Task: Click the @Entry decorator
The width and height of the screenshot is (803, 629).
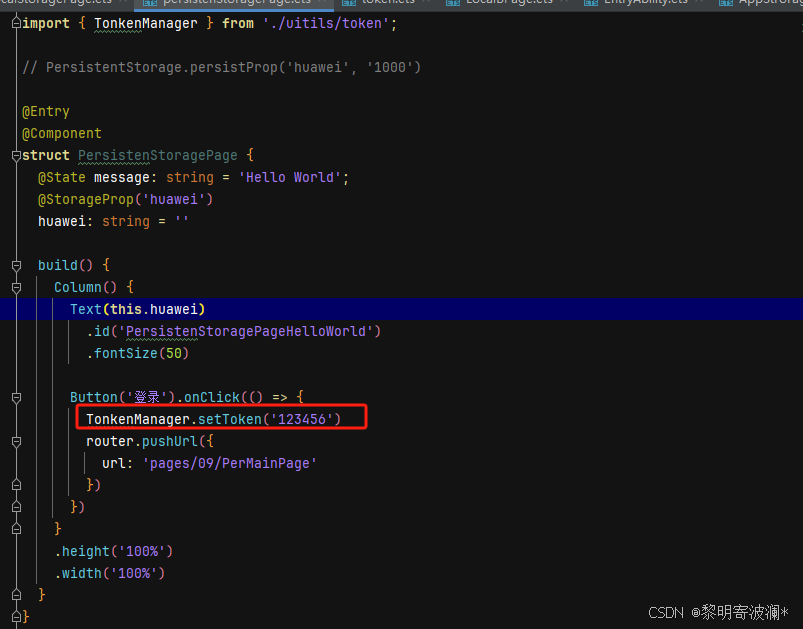Action: click(46, 112)
